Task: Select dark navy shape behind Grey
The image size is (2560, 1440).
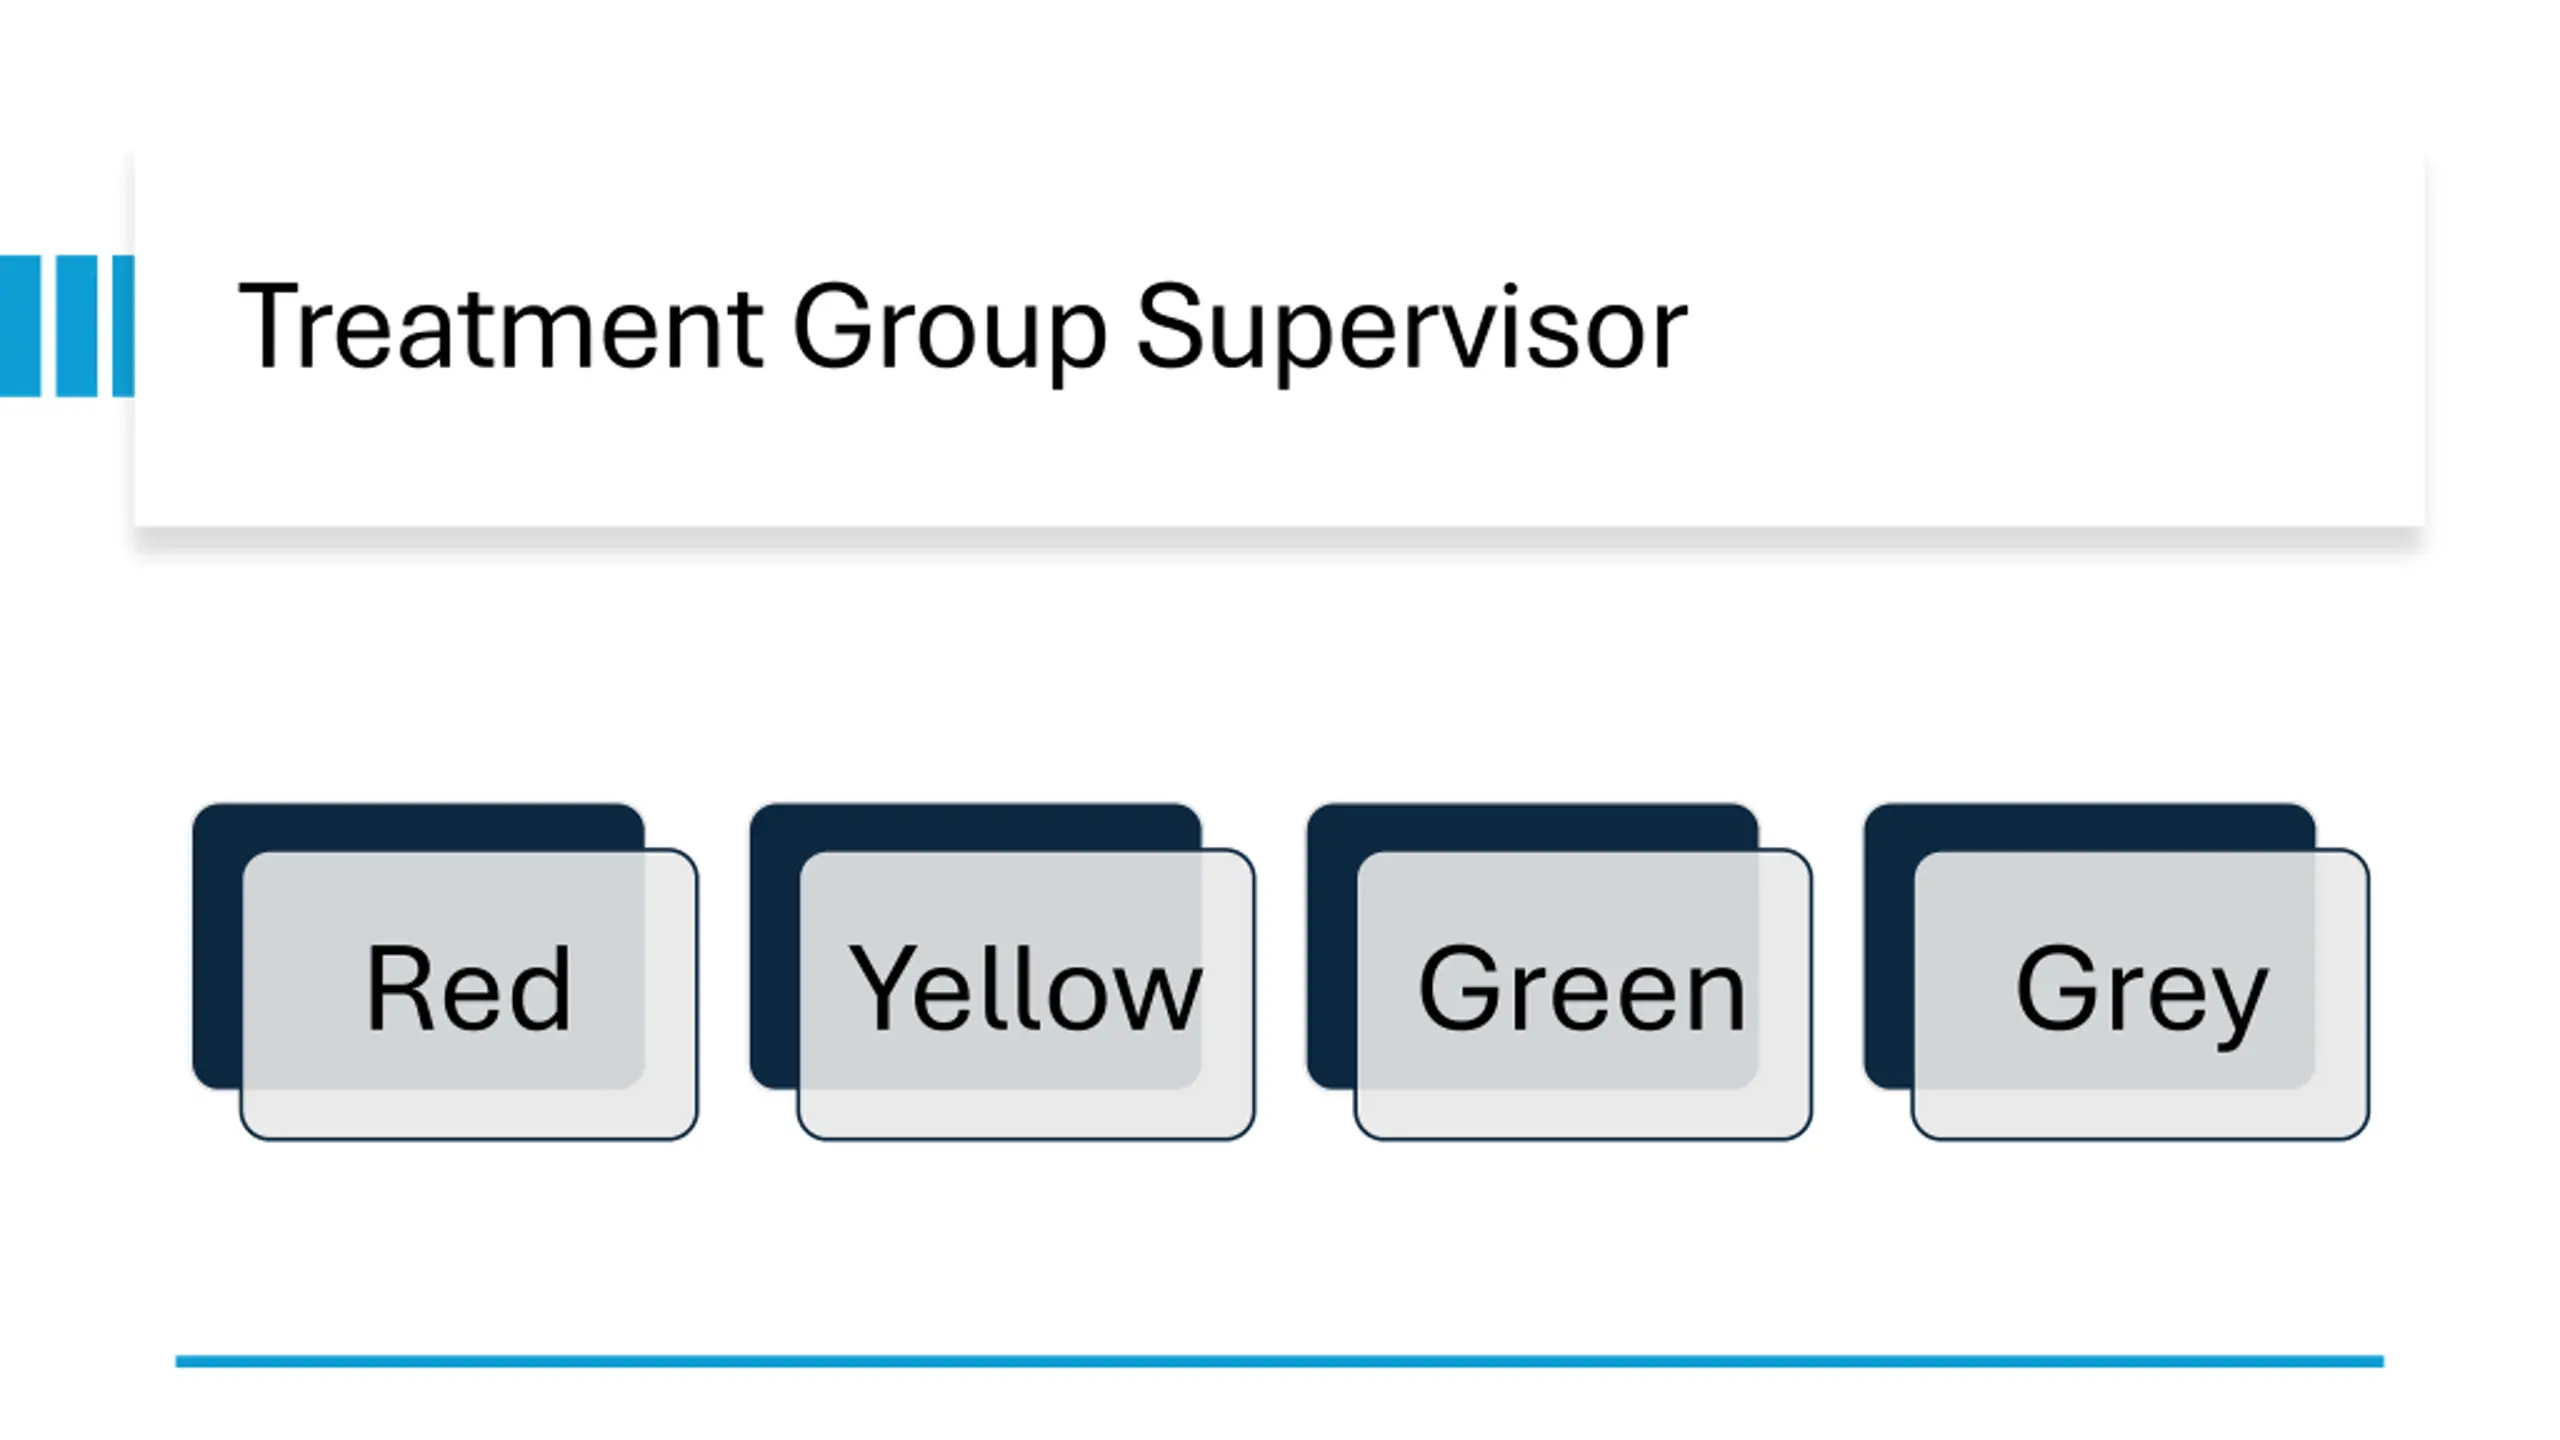Action: [2089, 826]
